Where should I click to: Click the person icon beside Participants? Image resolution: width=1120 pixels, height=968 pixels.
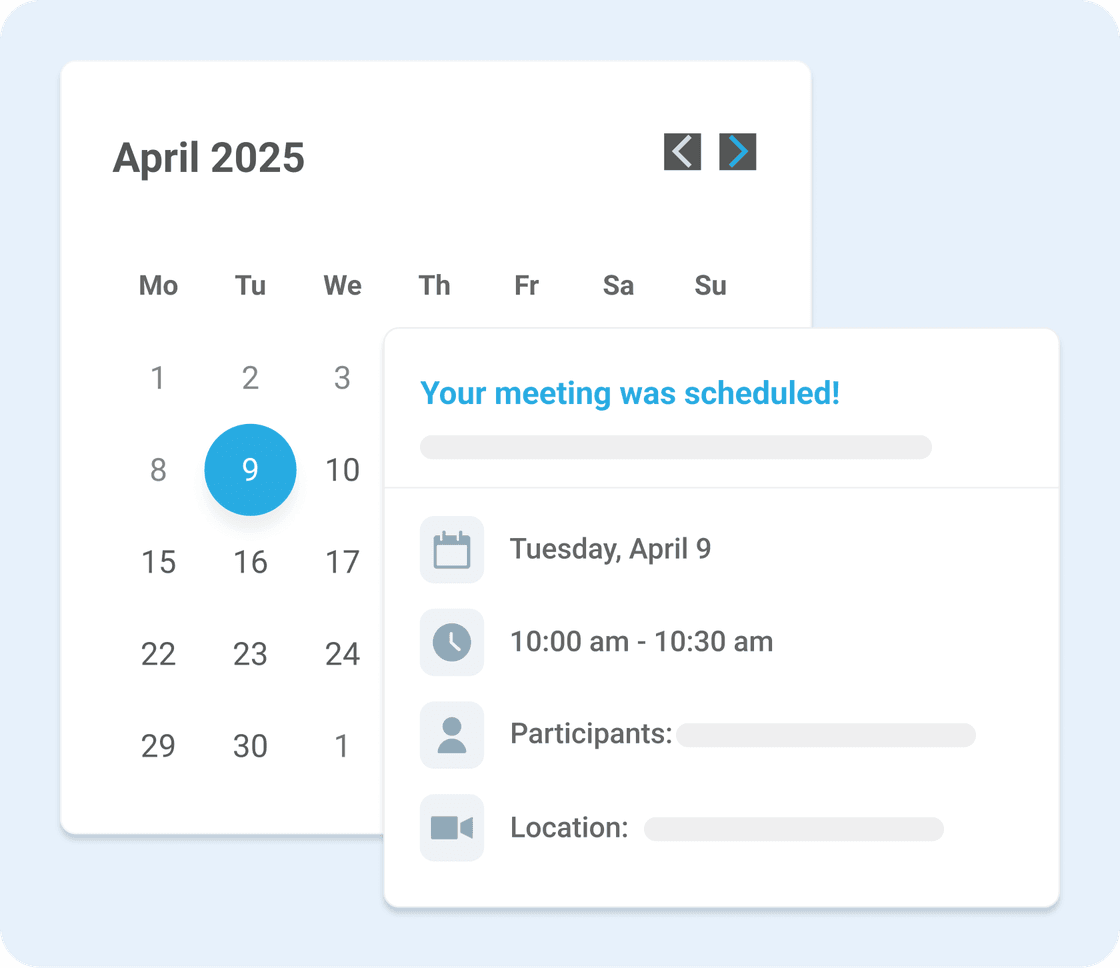coord(452,735)
